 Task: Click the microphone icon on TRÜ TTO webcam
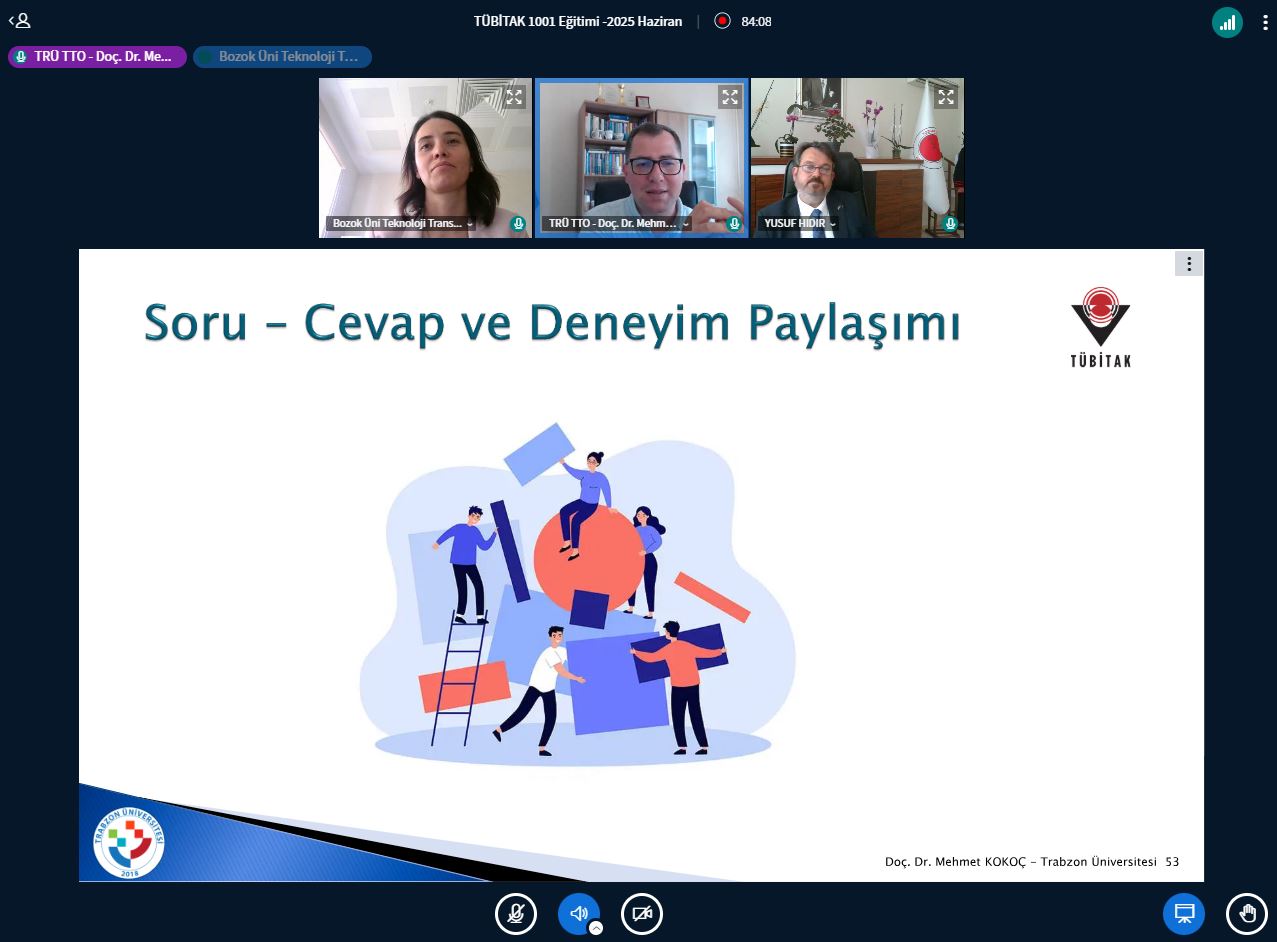734,224
